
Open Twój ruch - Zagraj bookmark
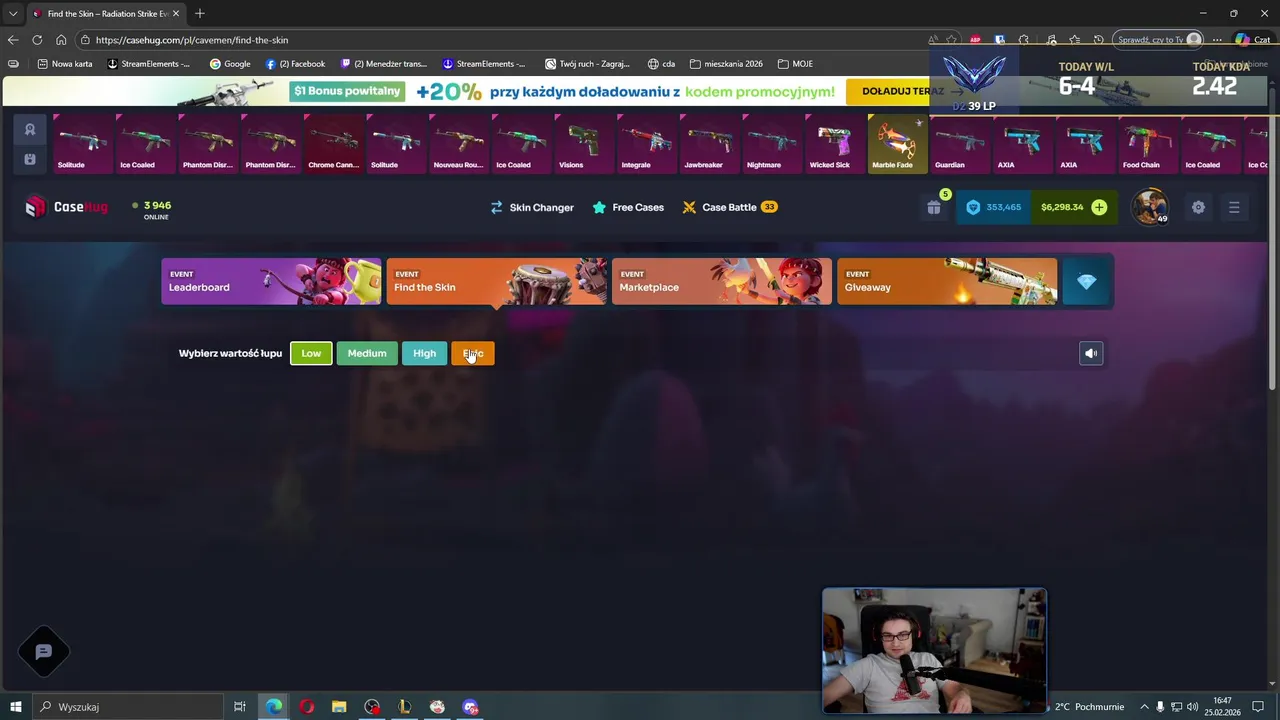(587, 64)
